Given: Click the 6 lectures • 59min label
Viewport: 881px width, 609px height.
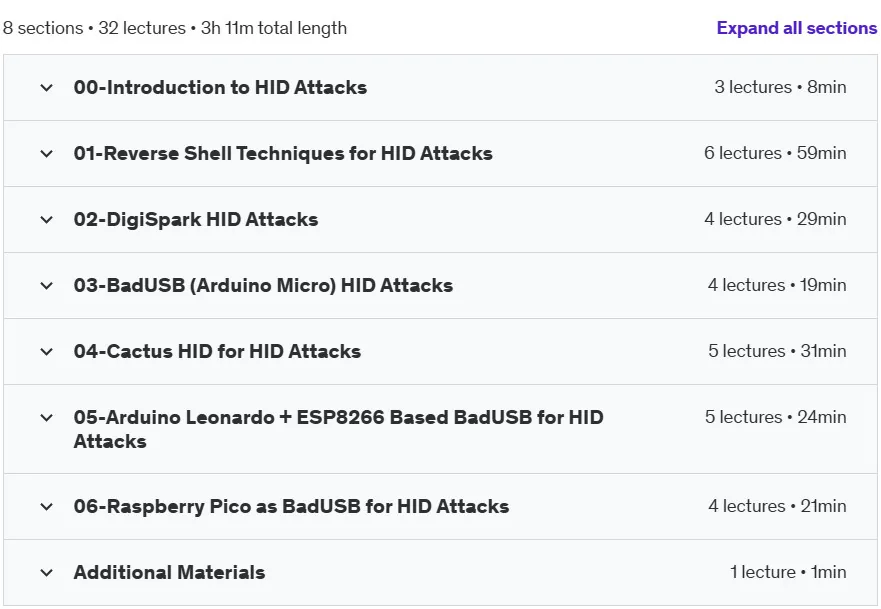Looking at the screenshot, I should [775, 153].
